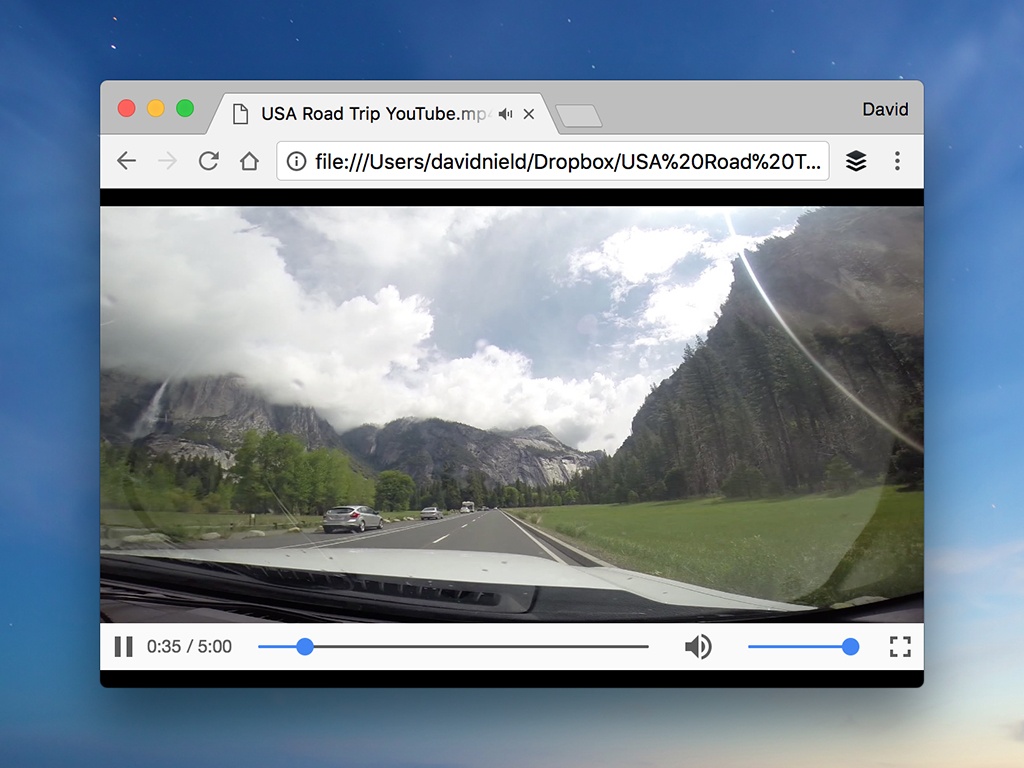The height and width of the screenshot is (768, 1024).
Task: Mute the video with the speaker icon
Action: click(698, 647)
